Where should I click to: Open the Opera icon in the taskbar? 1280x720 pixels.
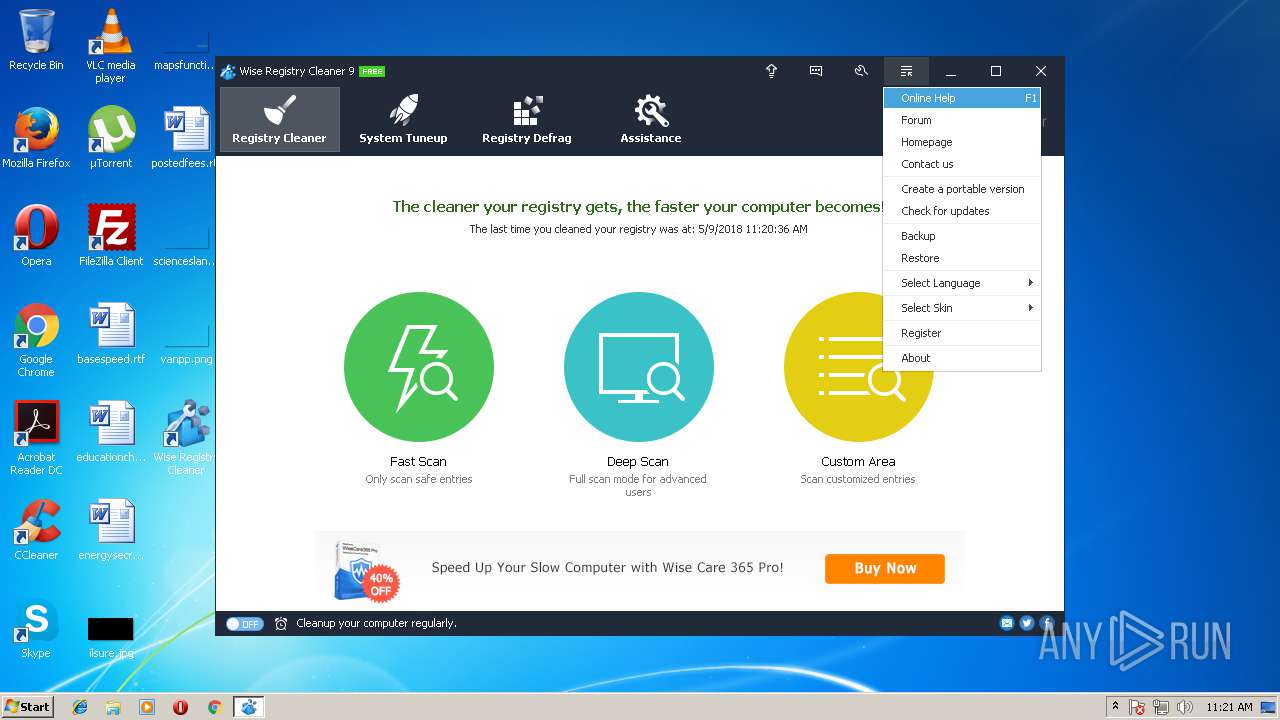181,707
